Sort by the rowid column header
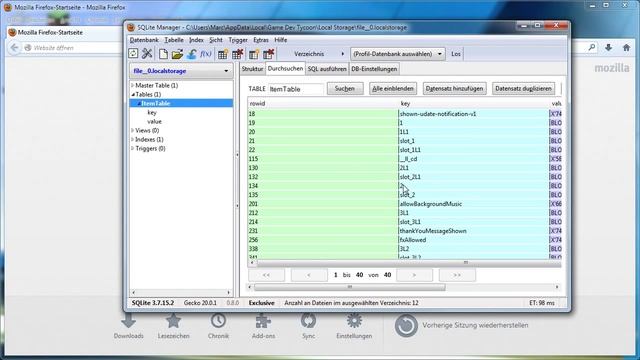The image size is (640, 360). point(322,104)
